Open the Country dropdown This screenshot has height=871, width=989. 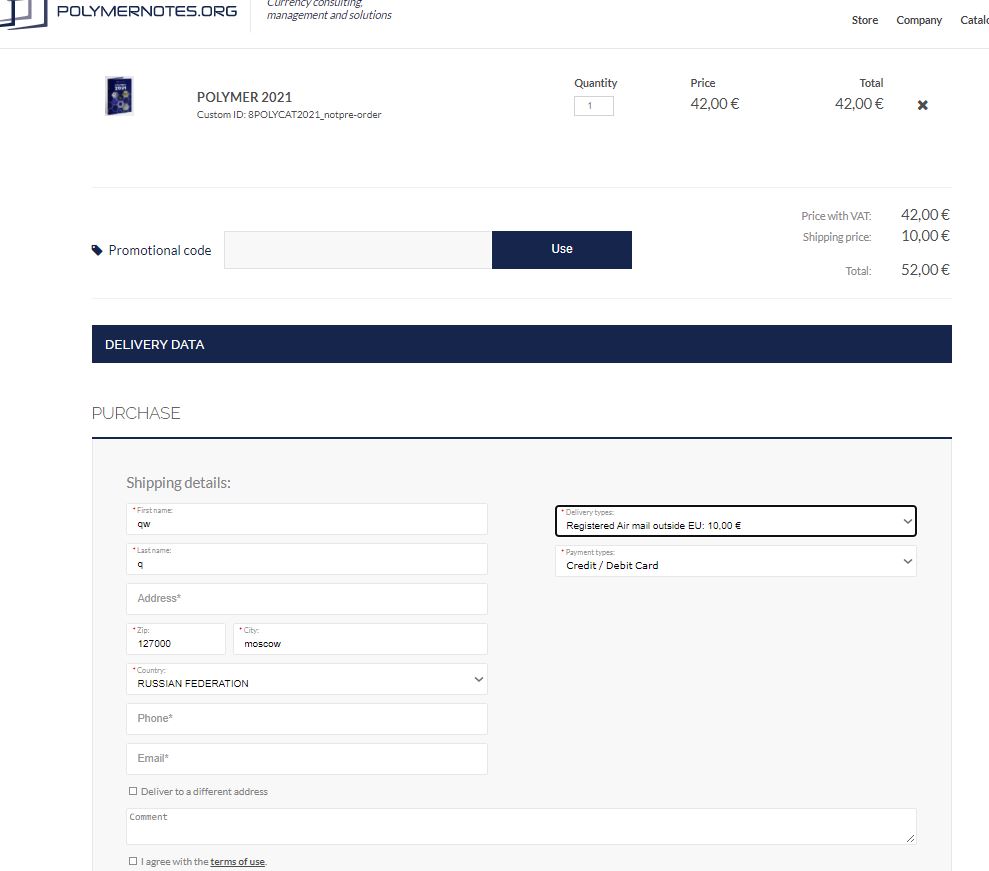point(306,679)
